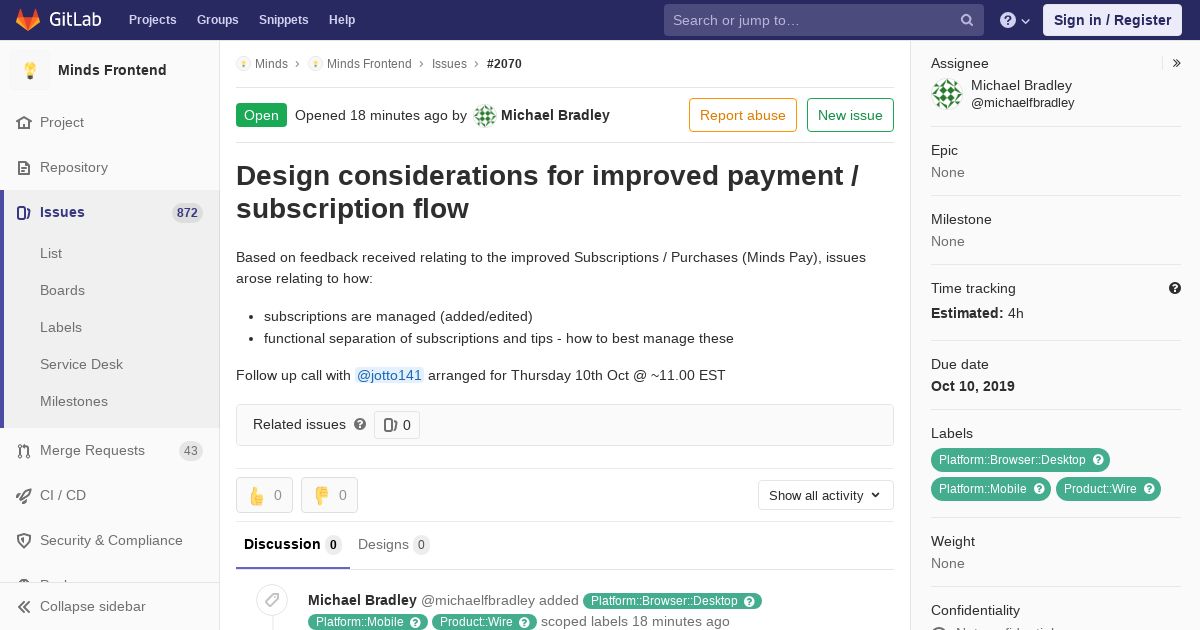Click help icon on activity Platform::Browser::Desktop label

[750, 601]
